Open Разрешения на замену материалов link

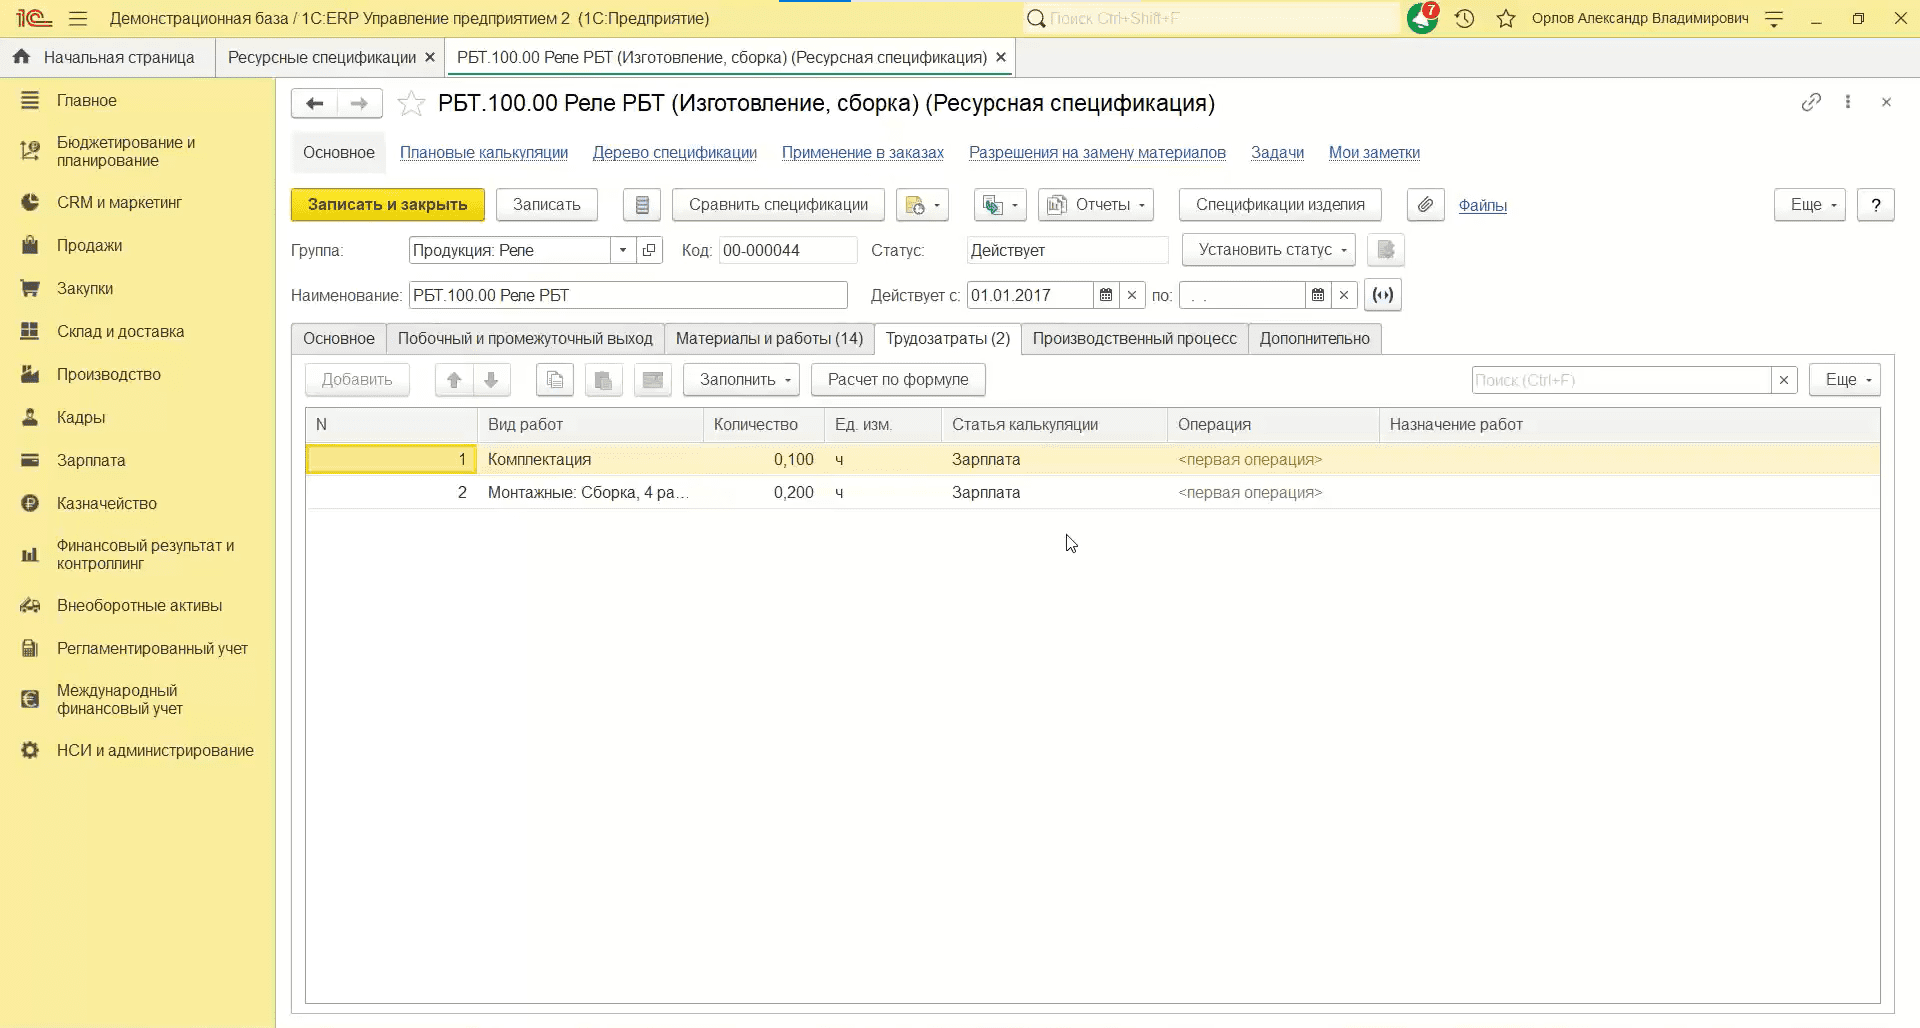click(1097, 153)
